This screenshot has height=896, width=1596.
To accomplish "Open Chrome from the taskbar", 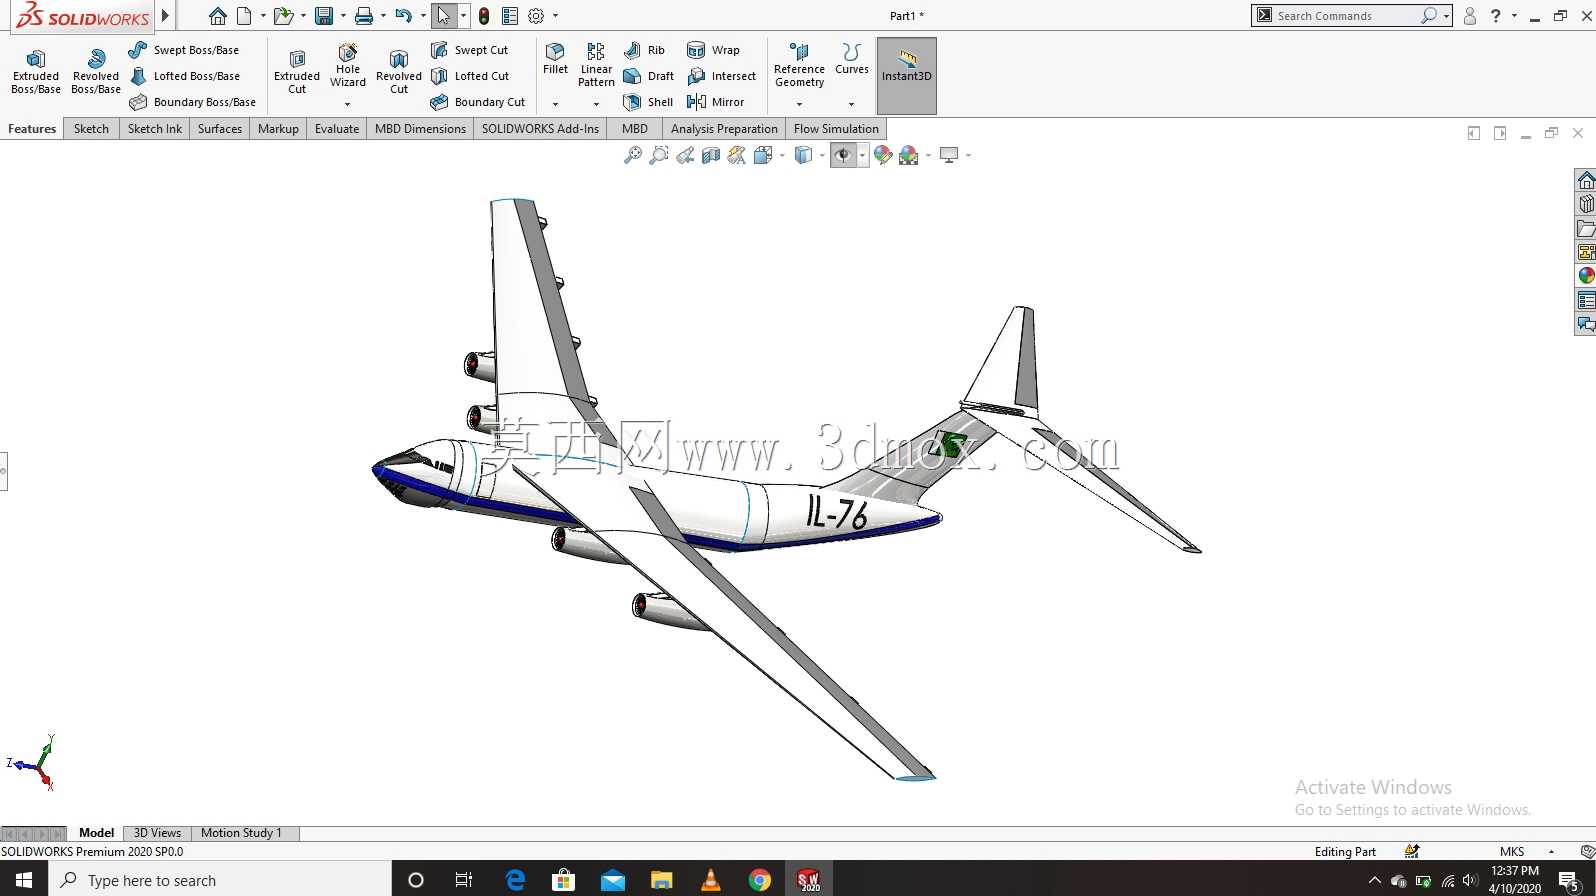I will tap(760, 880).
